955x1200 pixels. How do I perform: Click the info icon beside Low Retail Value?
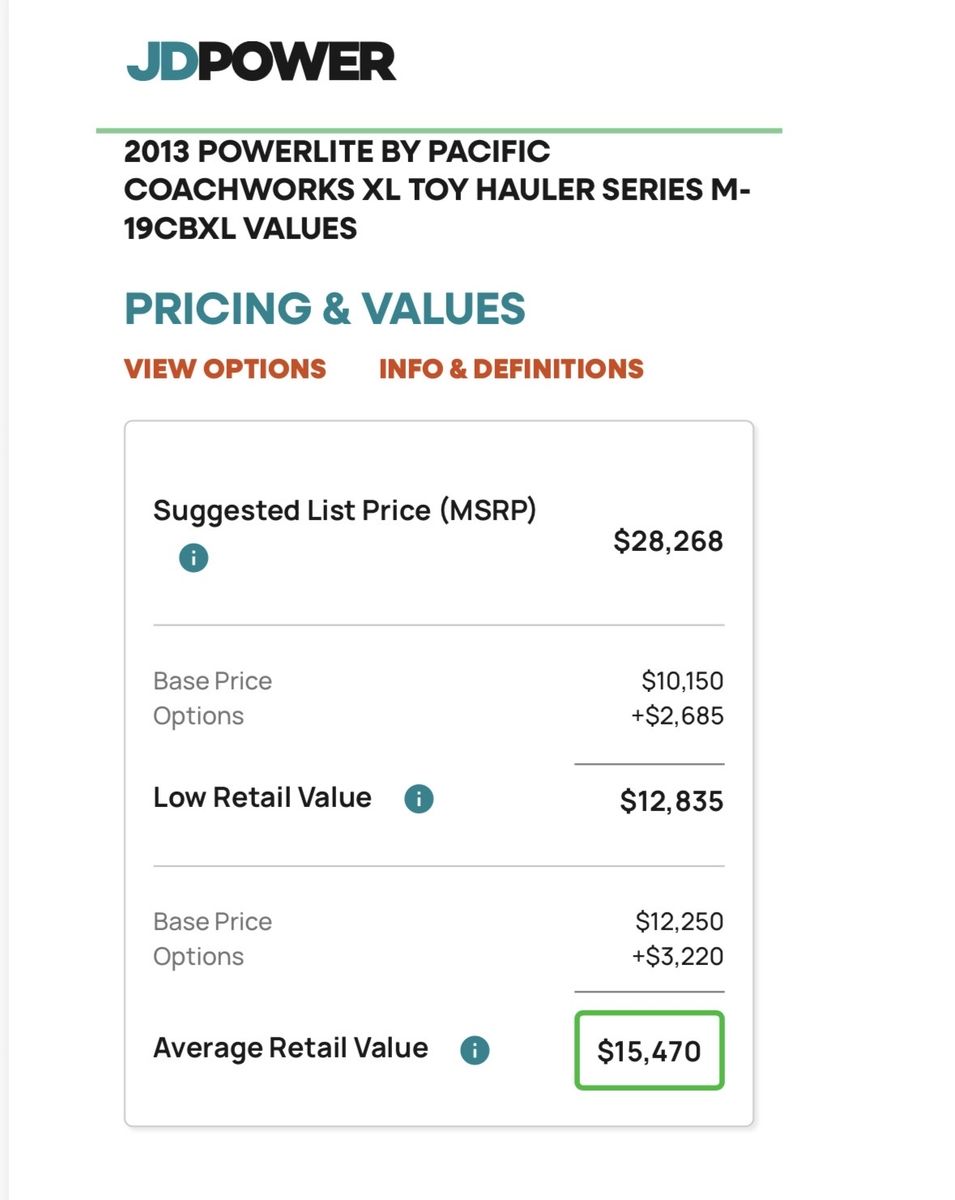point(418,799)
